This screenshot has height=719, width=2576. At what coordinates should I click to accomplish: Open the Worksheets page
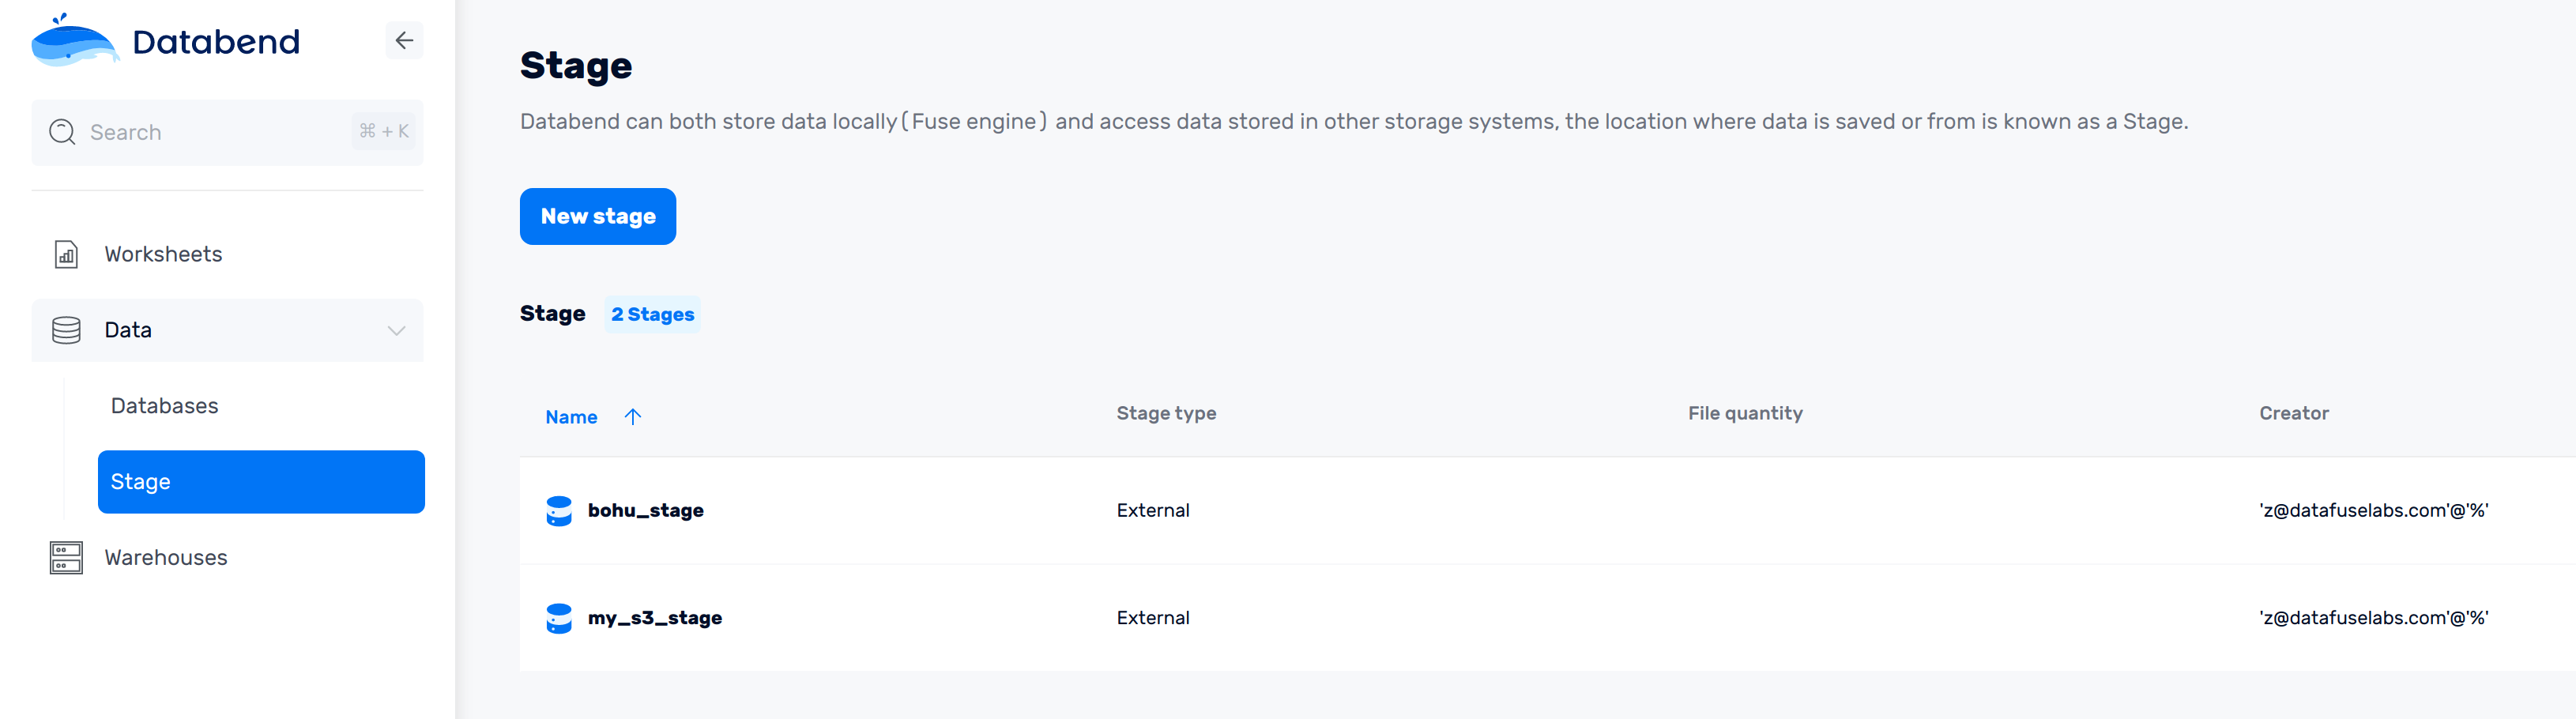tap(163, 255)
